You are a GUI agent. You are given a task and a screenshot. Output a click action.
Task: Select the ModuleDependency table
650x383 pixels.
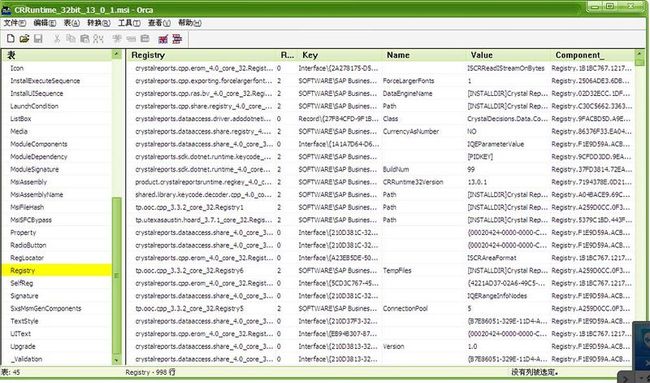tap(39, 157)
